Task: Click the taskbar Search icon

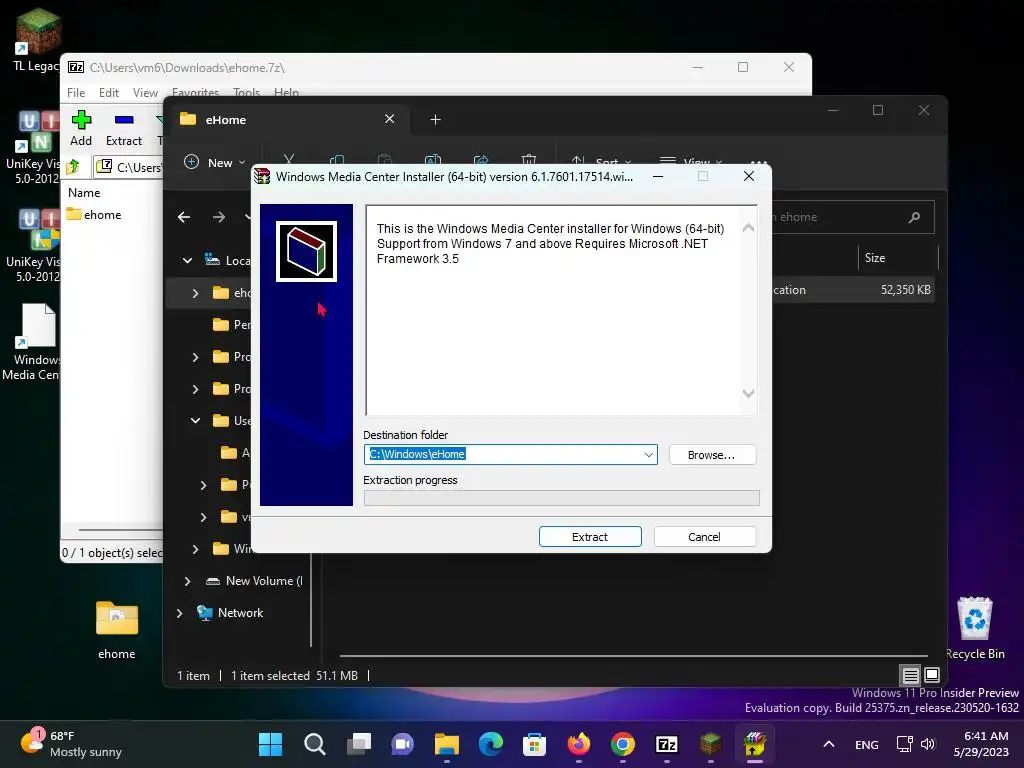Action: tap(315, 744)
